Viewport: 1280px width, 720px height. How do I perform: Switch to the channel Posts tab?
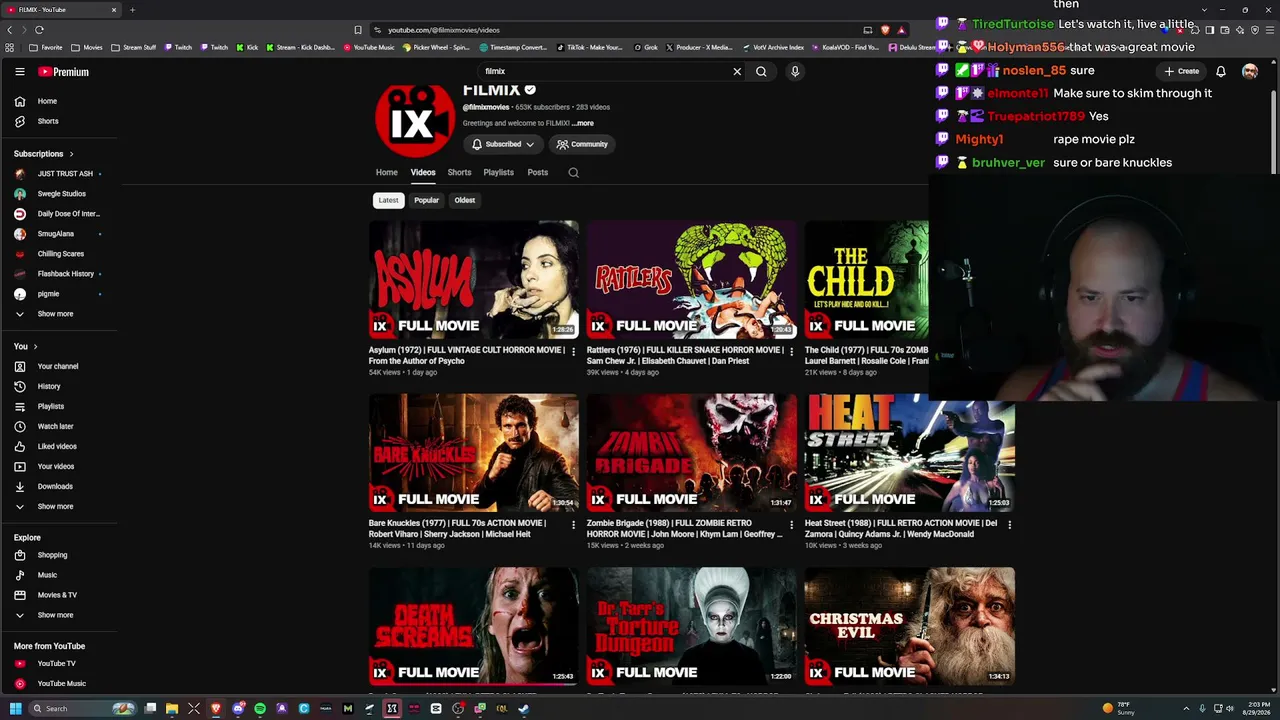point(537,172)
